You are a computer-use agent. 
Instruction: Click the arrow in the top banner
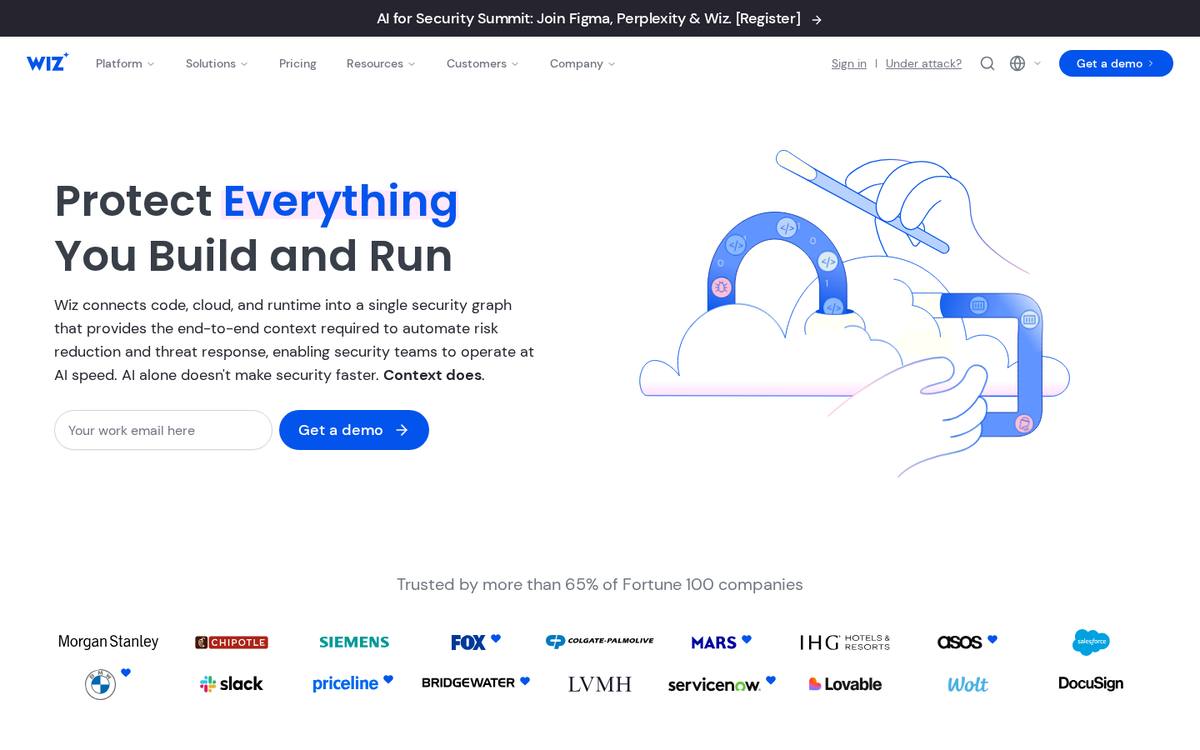pos(817,19)
